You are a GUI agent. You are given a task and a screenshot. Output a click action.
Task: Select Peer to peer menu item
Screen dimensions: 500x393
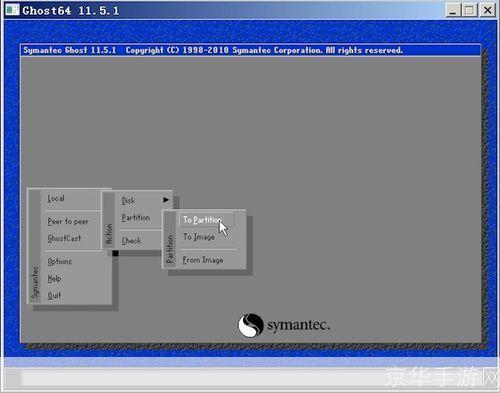pos(68,222)
